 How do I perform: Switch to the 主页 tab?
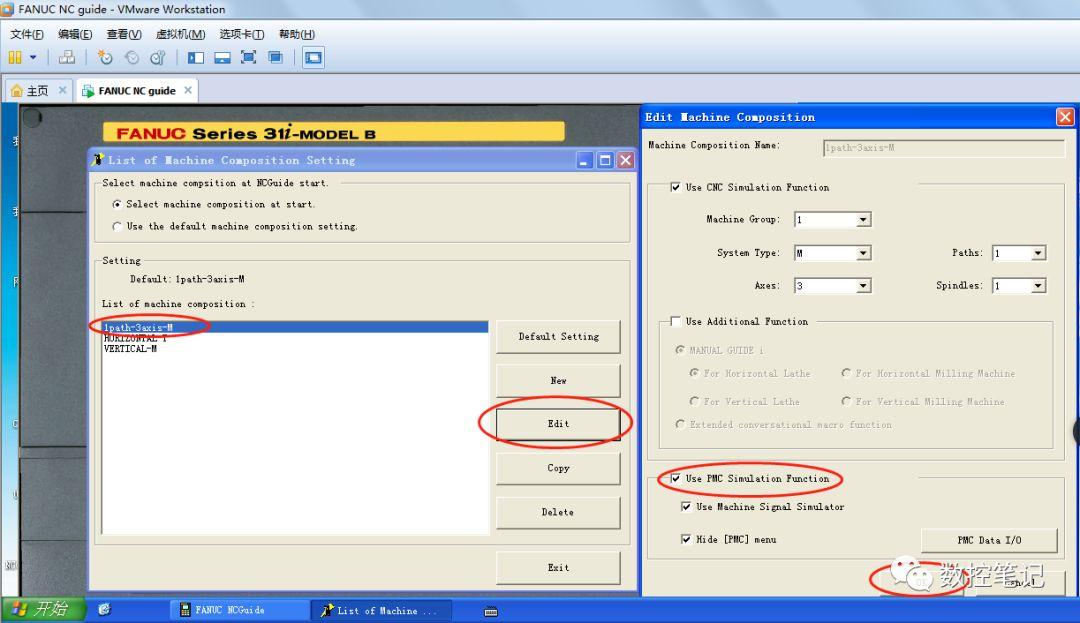36,89
